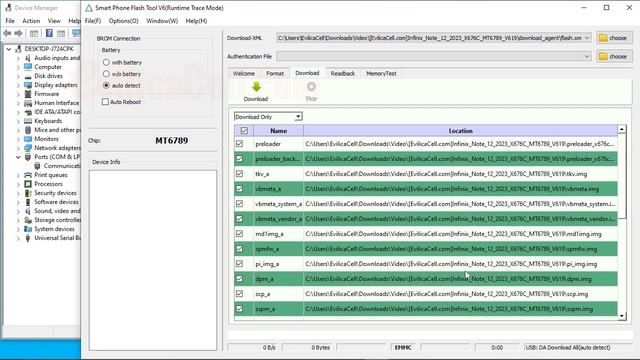The image size is (640, 360).
Task: Click the Network adapters icon
Action: tap(28, 148)
